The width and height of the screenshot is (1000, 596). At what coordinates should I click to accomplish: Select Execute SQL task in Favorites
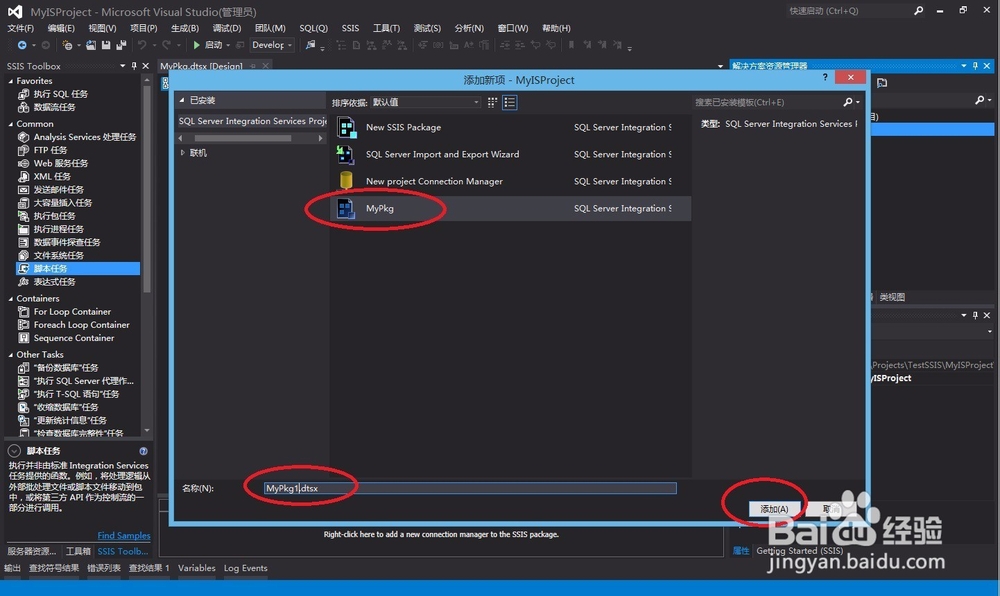pyautogui.click(x=61, y=94)
